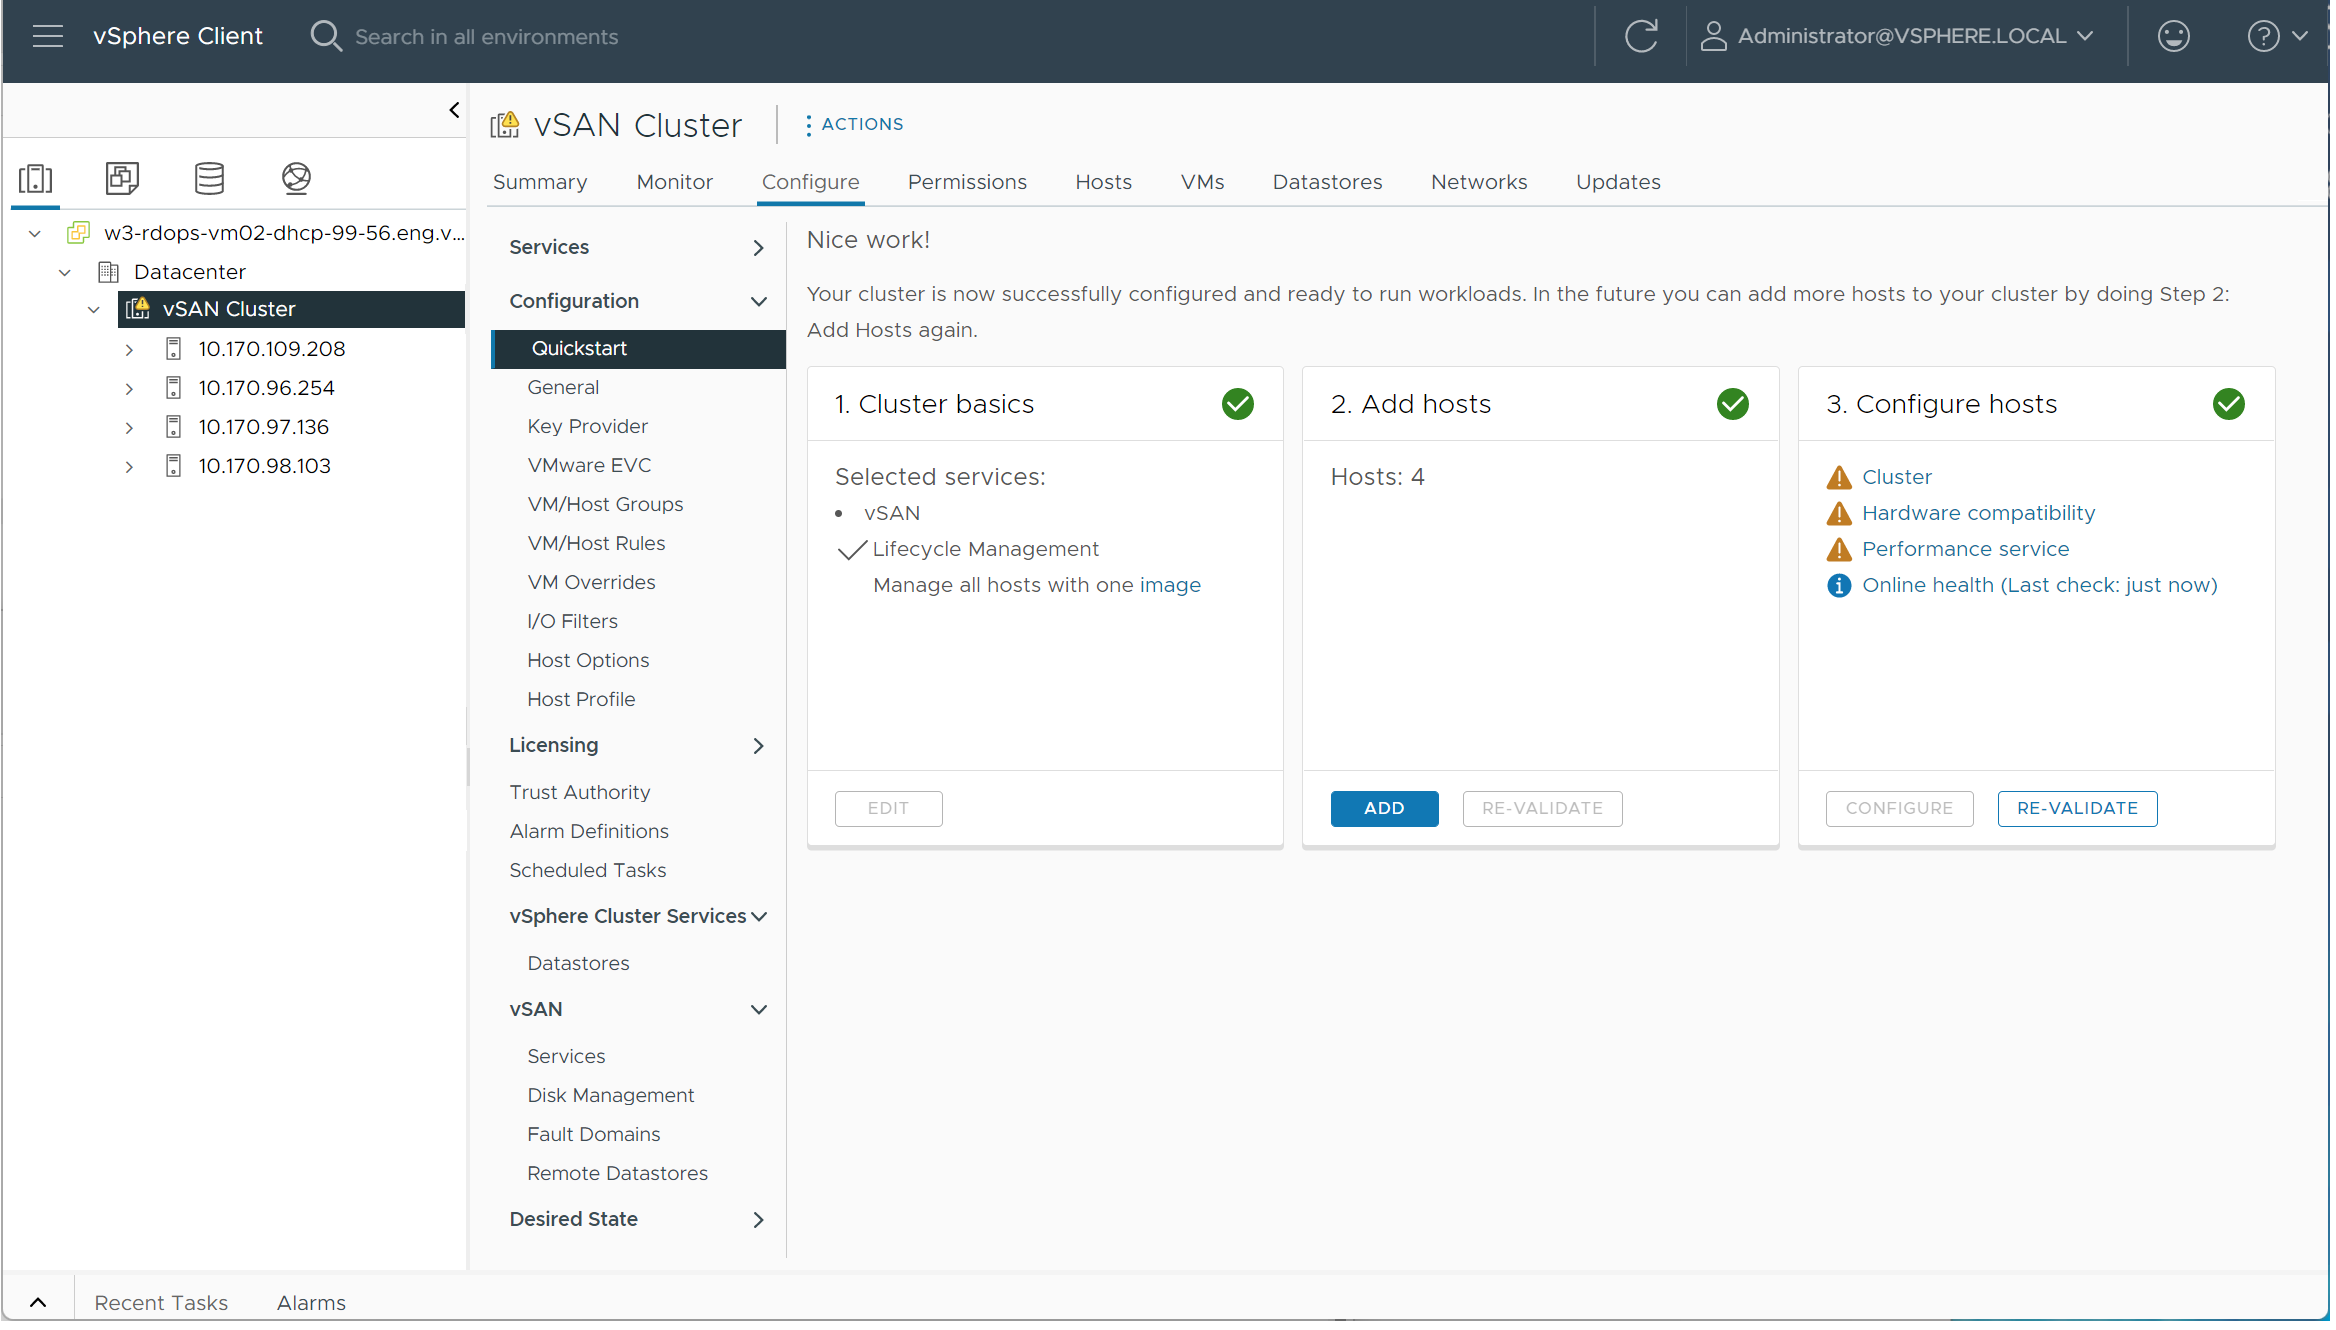
Task: Select the Hosts tab
Action: coord(1102,181)
